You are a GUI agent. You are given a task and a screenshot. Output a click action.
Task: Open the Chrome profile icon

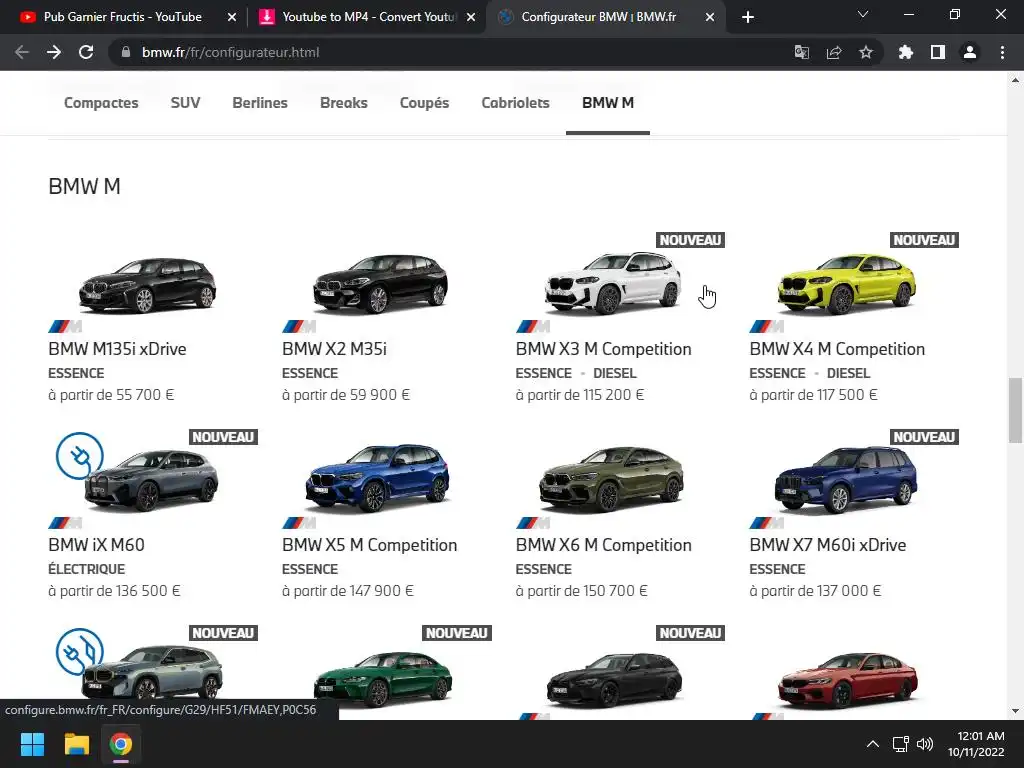click(970, 52)
